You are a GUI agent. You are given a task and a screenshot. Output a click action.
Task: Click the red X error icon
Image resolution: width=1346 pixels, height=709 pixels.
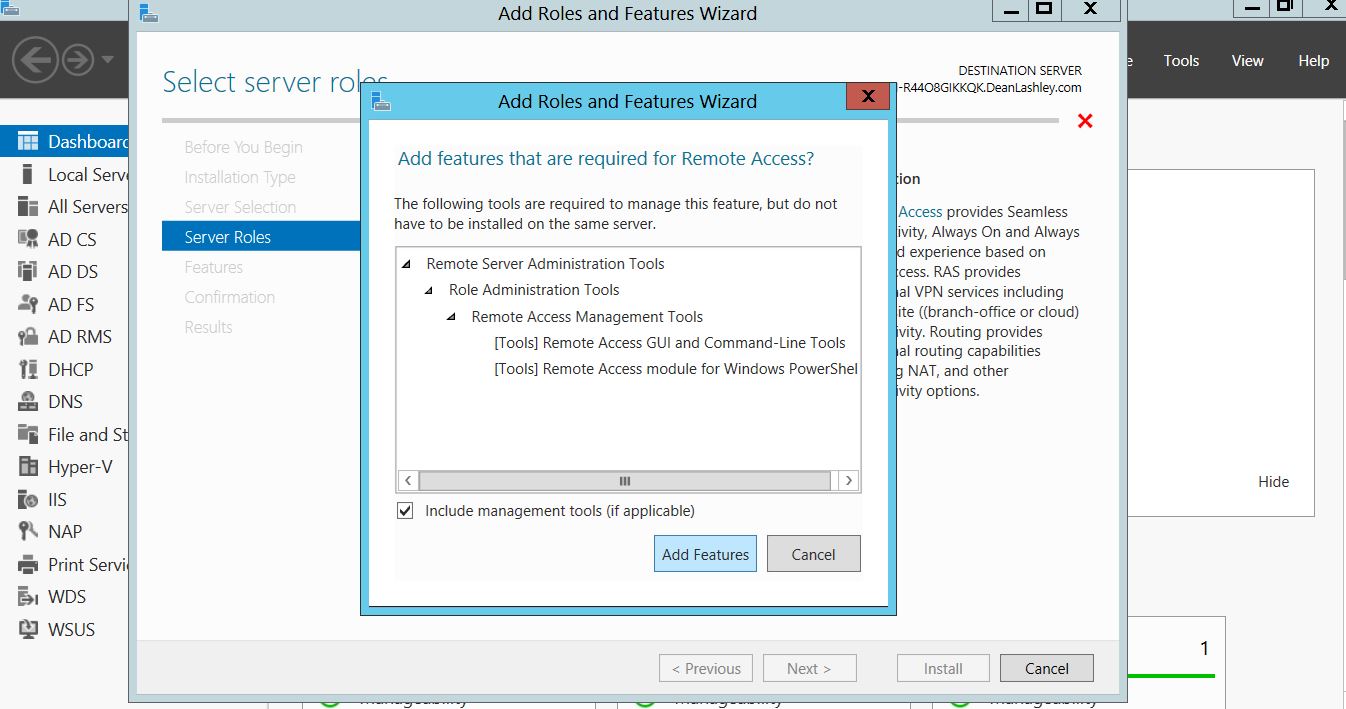click(1085, 121)
